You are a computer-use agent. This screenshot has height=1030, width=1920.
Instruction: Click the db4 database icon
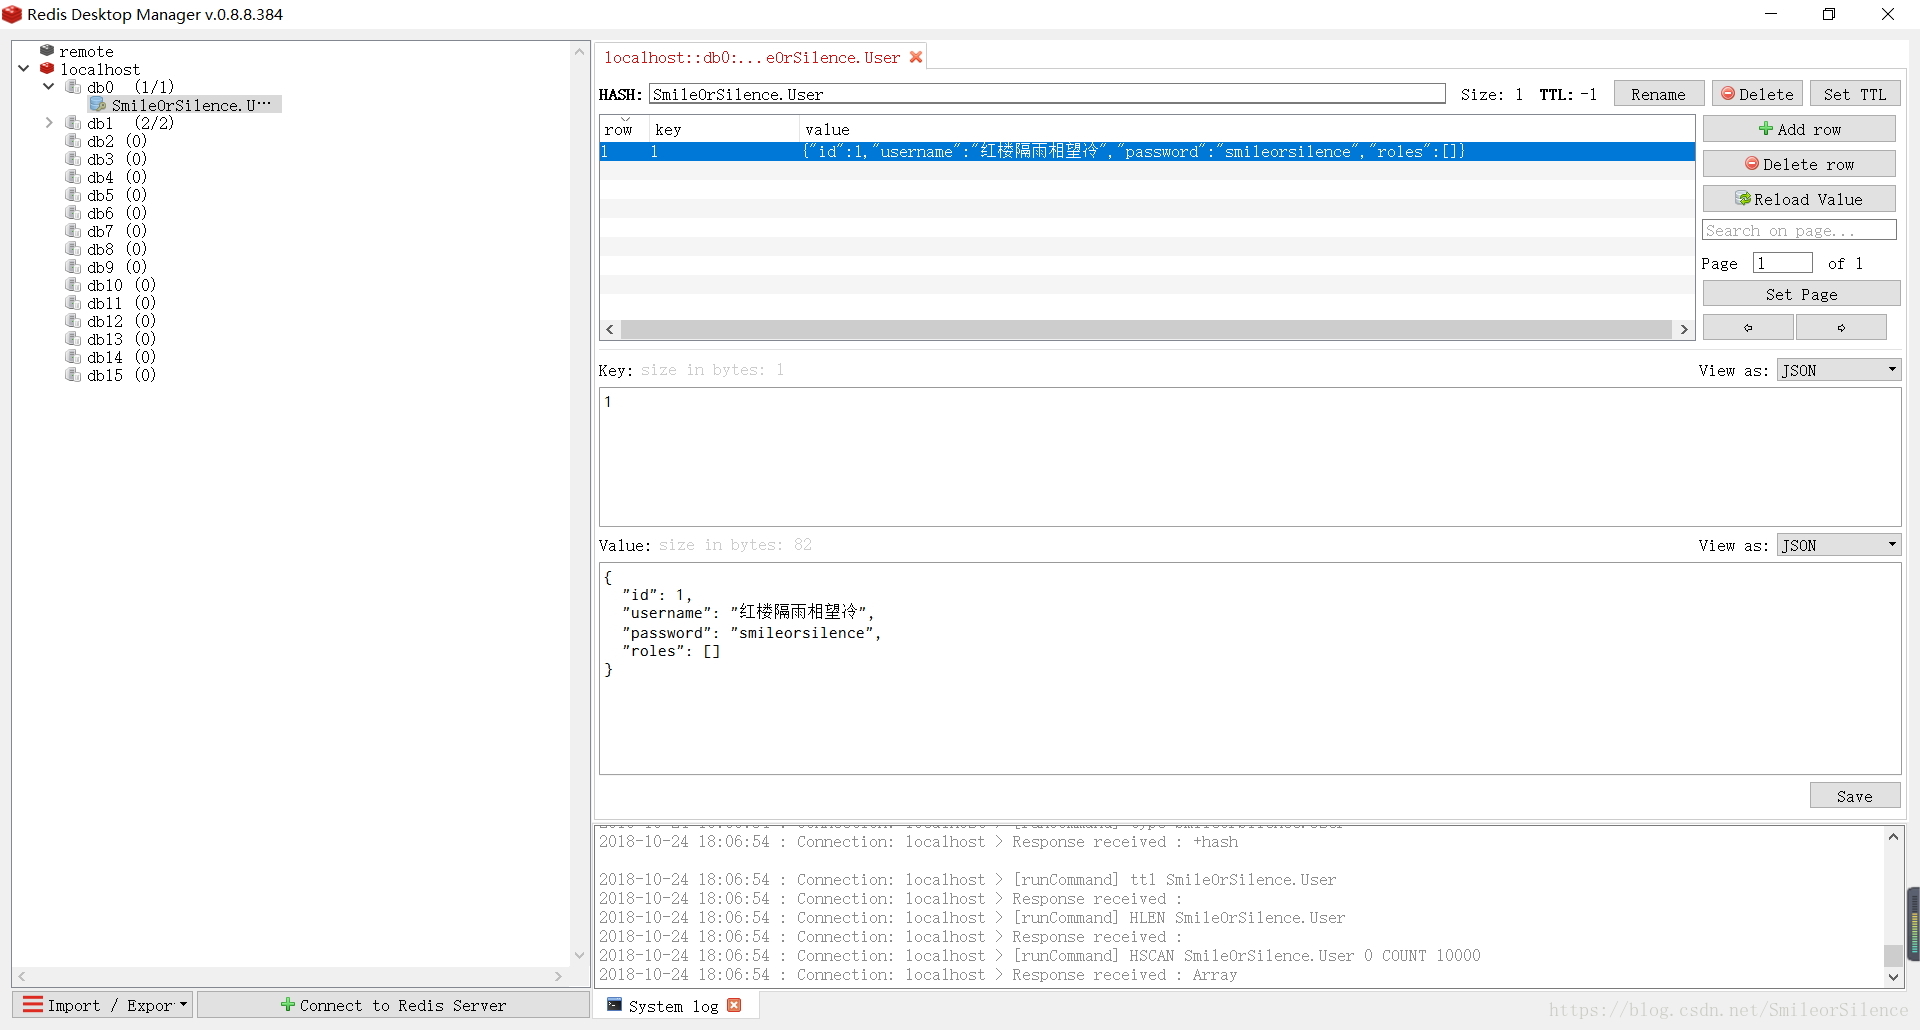point(73,177)
